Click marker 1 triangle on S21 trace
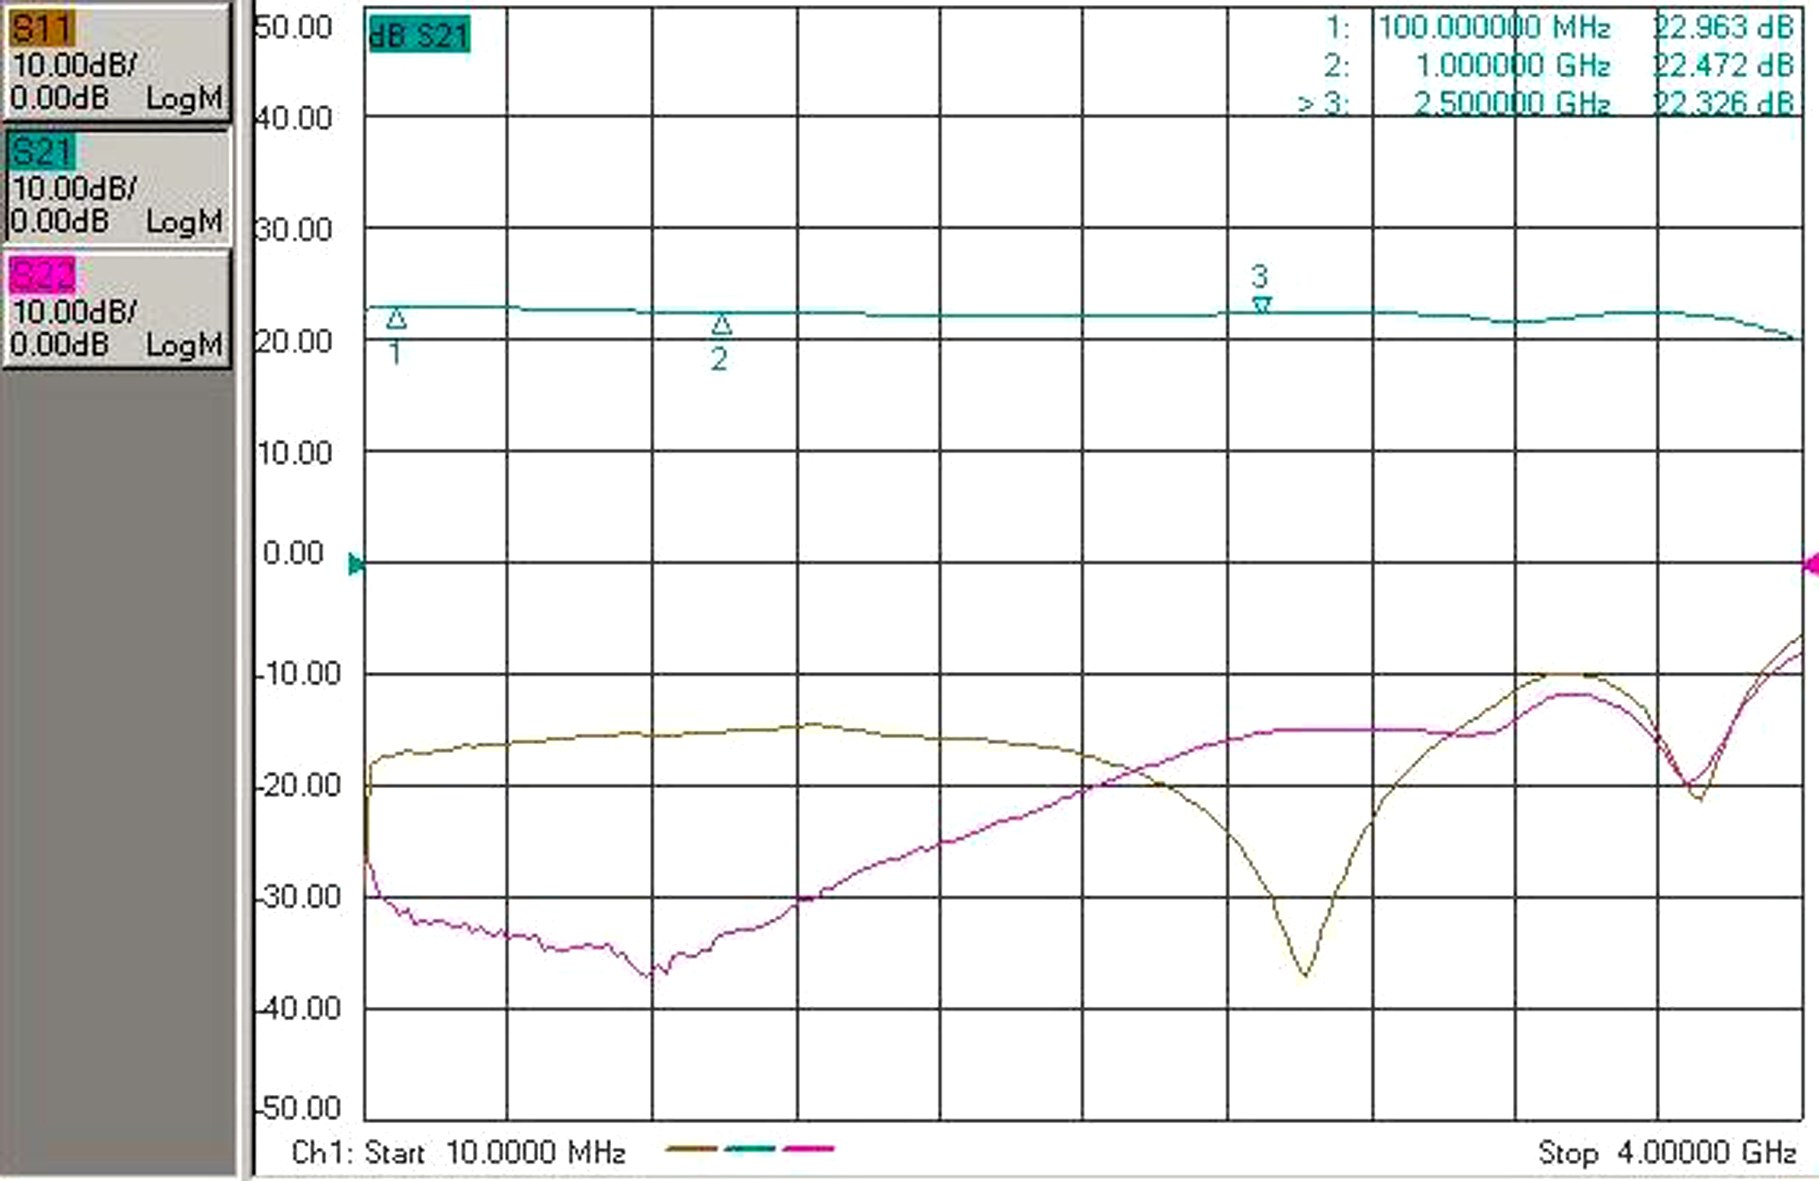 (396, 319)
